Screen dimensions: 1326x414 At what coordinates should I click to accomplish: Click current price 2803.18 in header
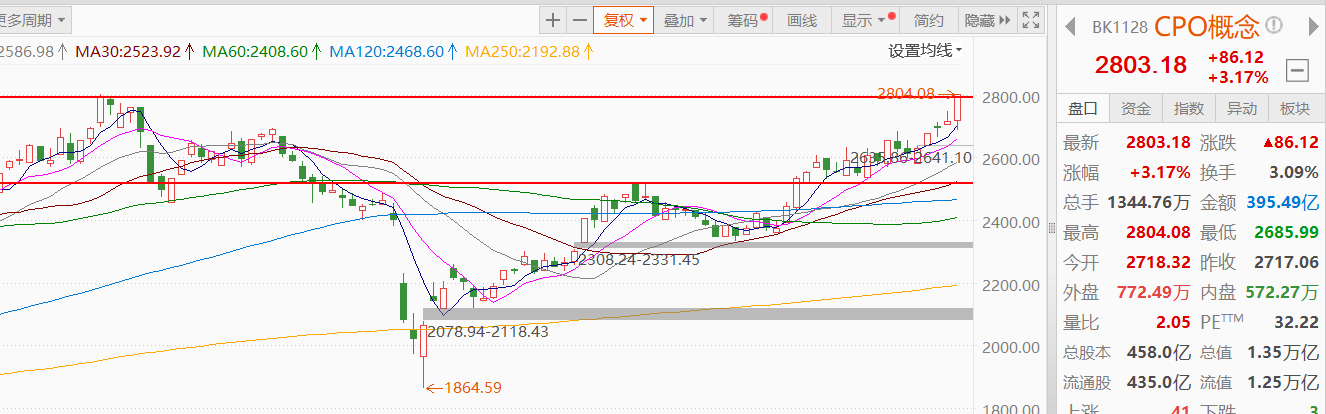1140,66
